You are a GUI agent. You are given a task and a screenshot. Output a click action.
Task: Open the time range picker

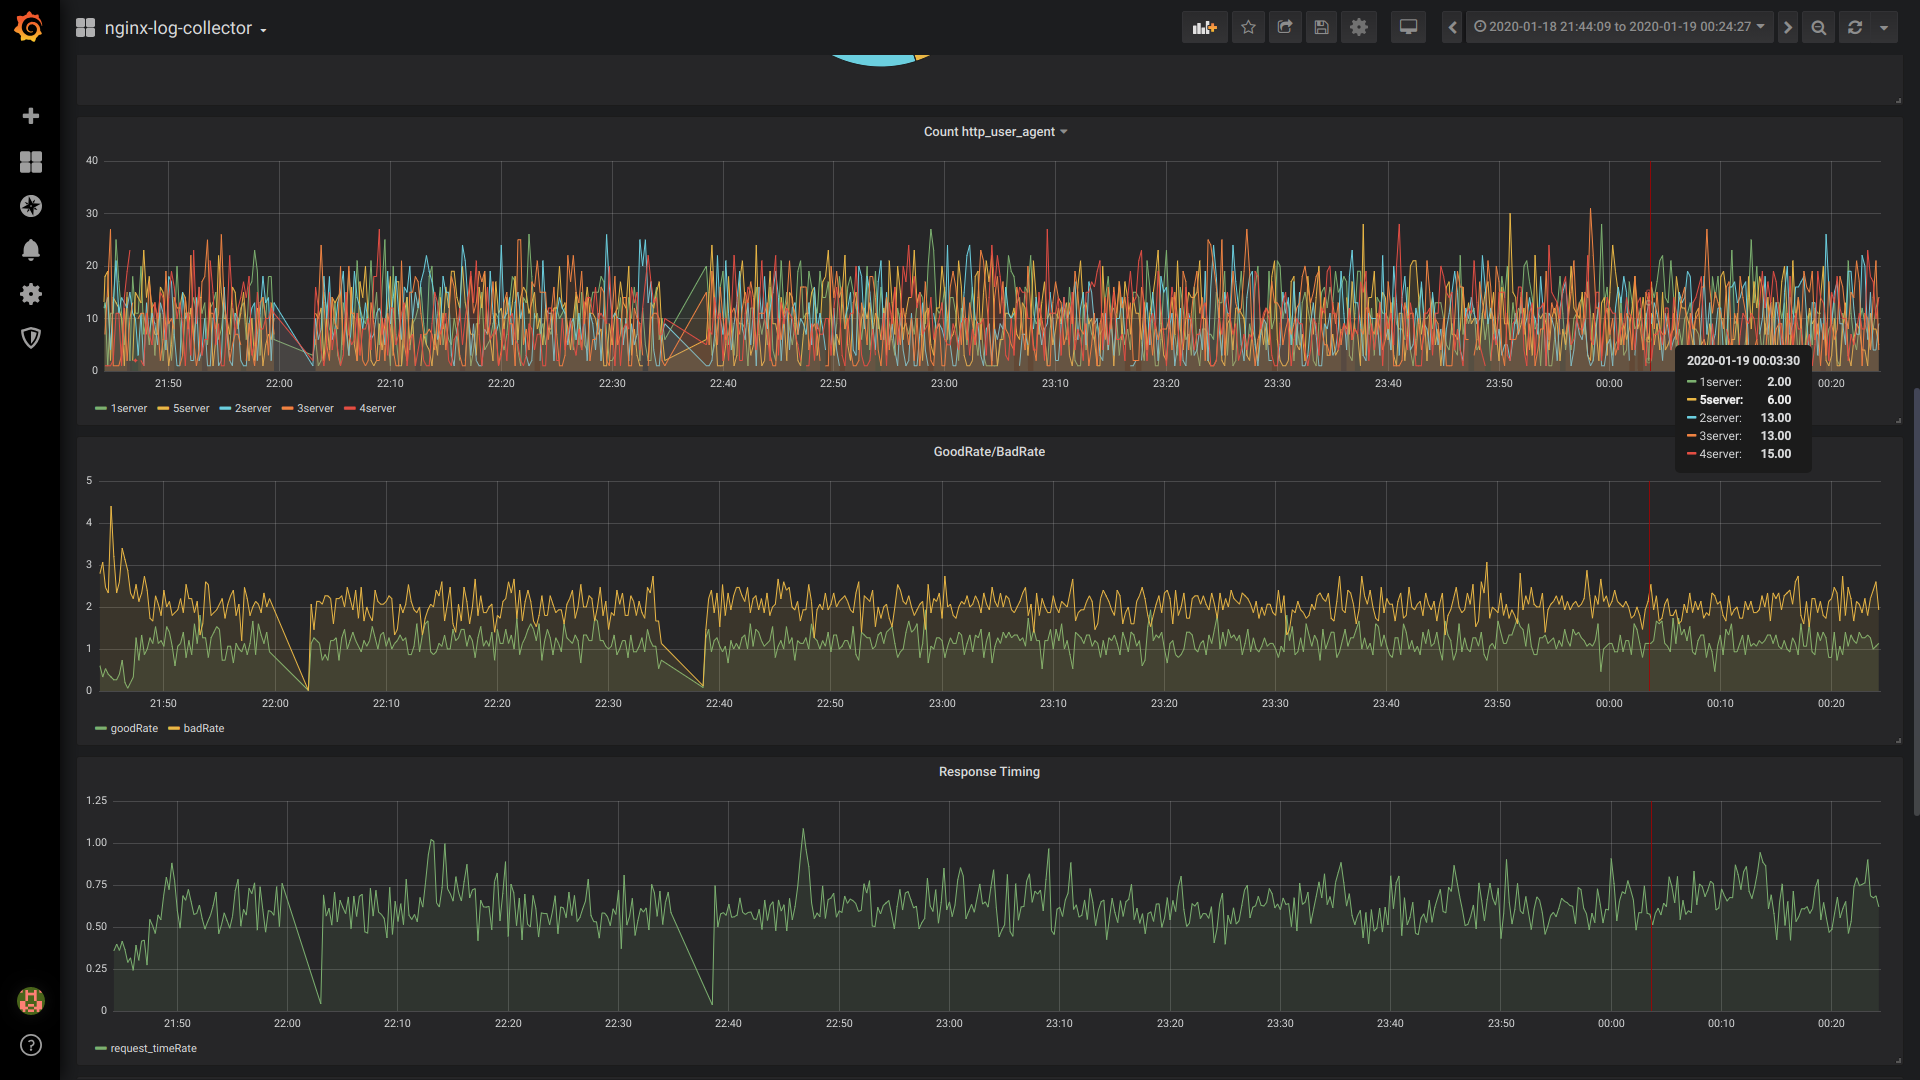click(1619, 27)
